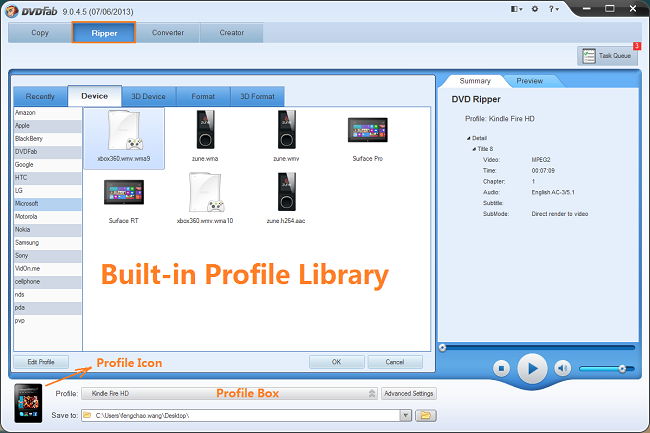This screenshot has width=650, height=433.
Task: Open the 3D Format tab
Action: (257, 97)
